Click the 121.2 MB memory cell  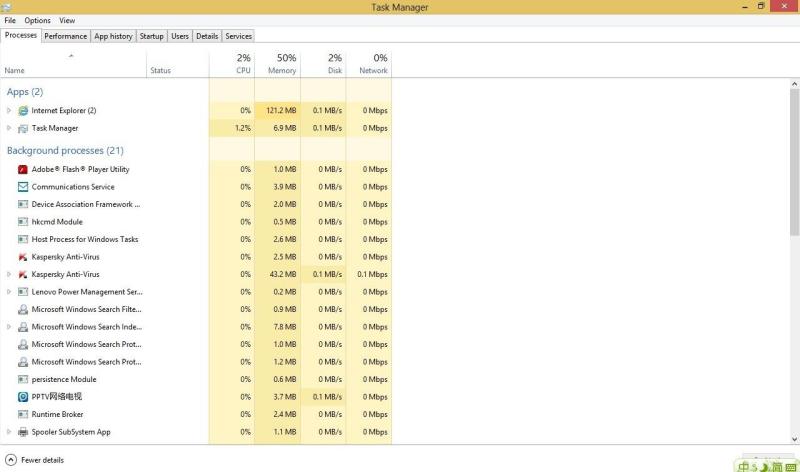278,110
